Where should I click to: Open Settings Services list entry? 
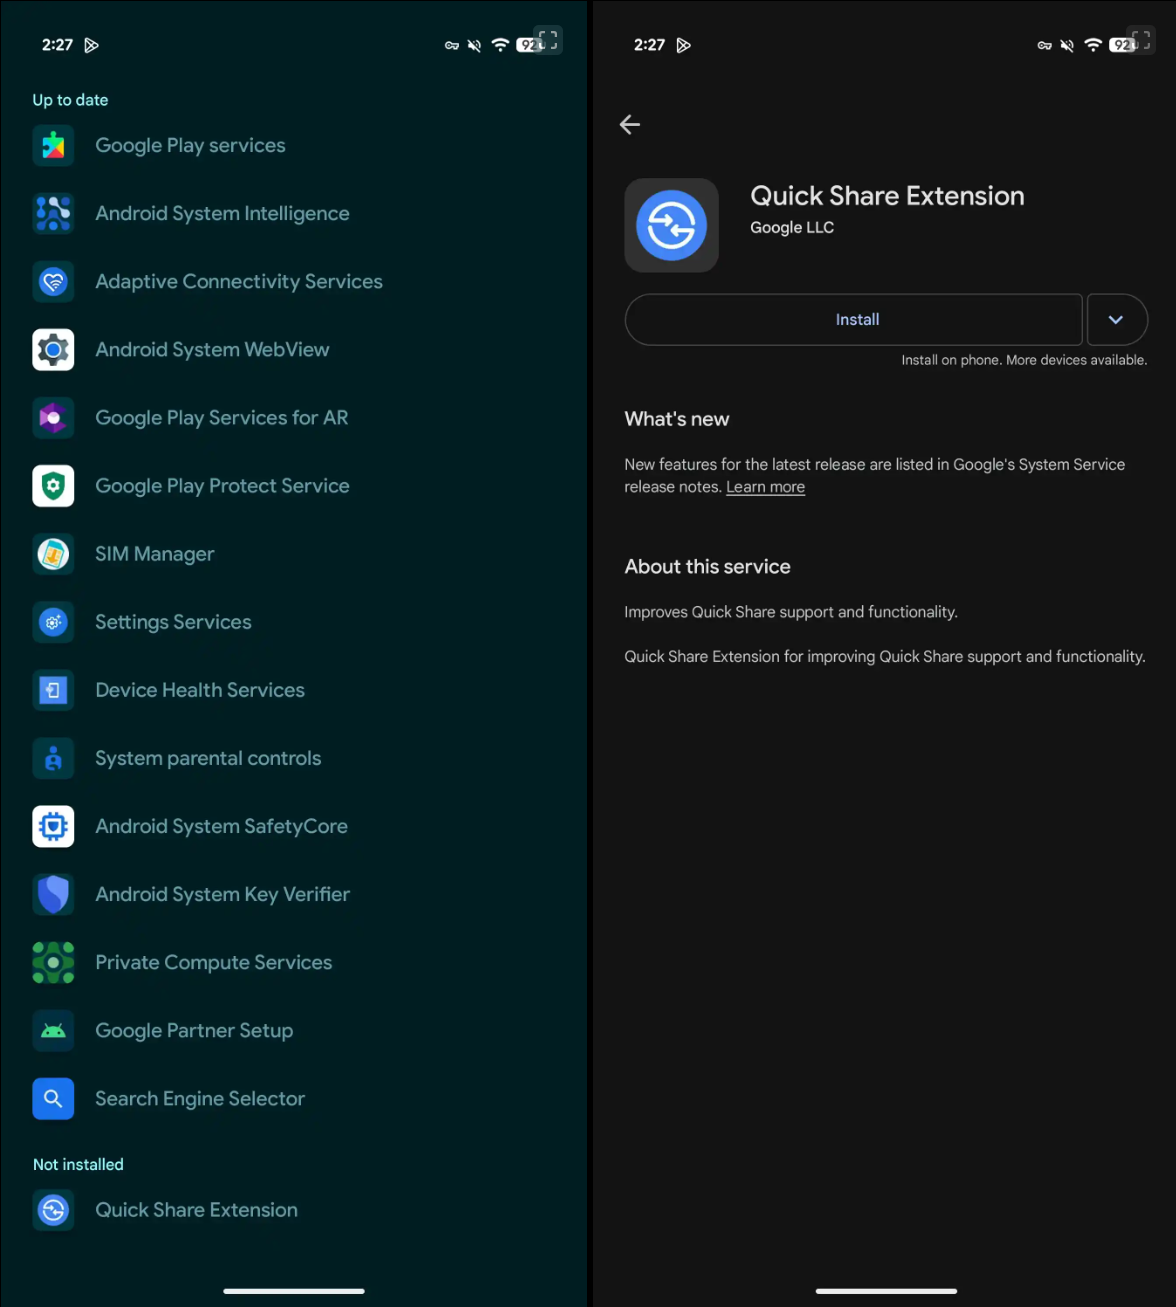(173, 622)
